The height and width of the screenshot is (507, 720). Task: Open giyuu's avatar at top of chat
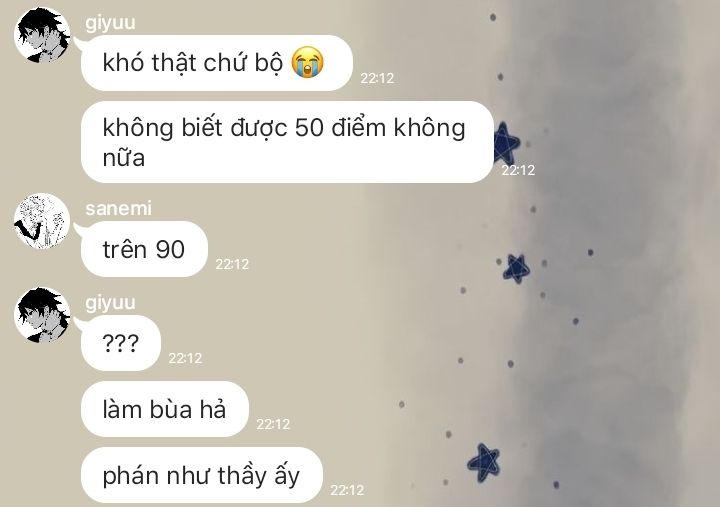point(42,35)
